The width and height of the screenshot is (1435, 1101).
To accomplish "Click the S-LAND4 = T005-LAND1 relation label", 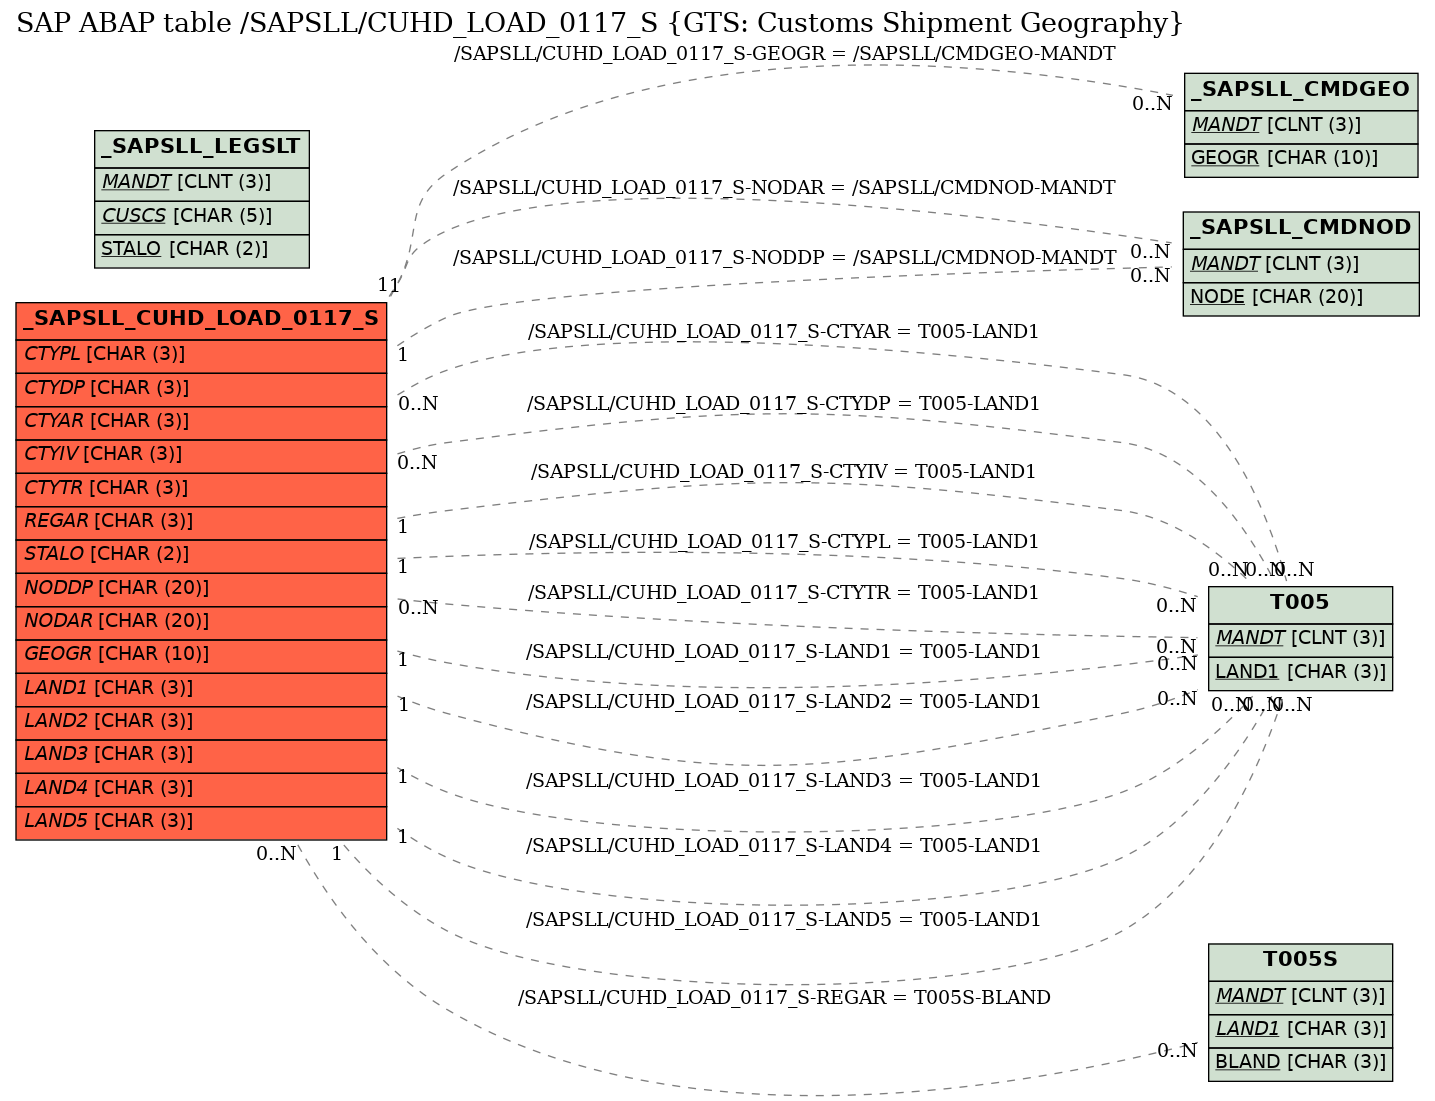I will (x=784, y=846).
